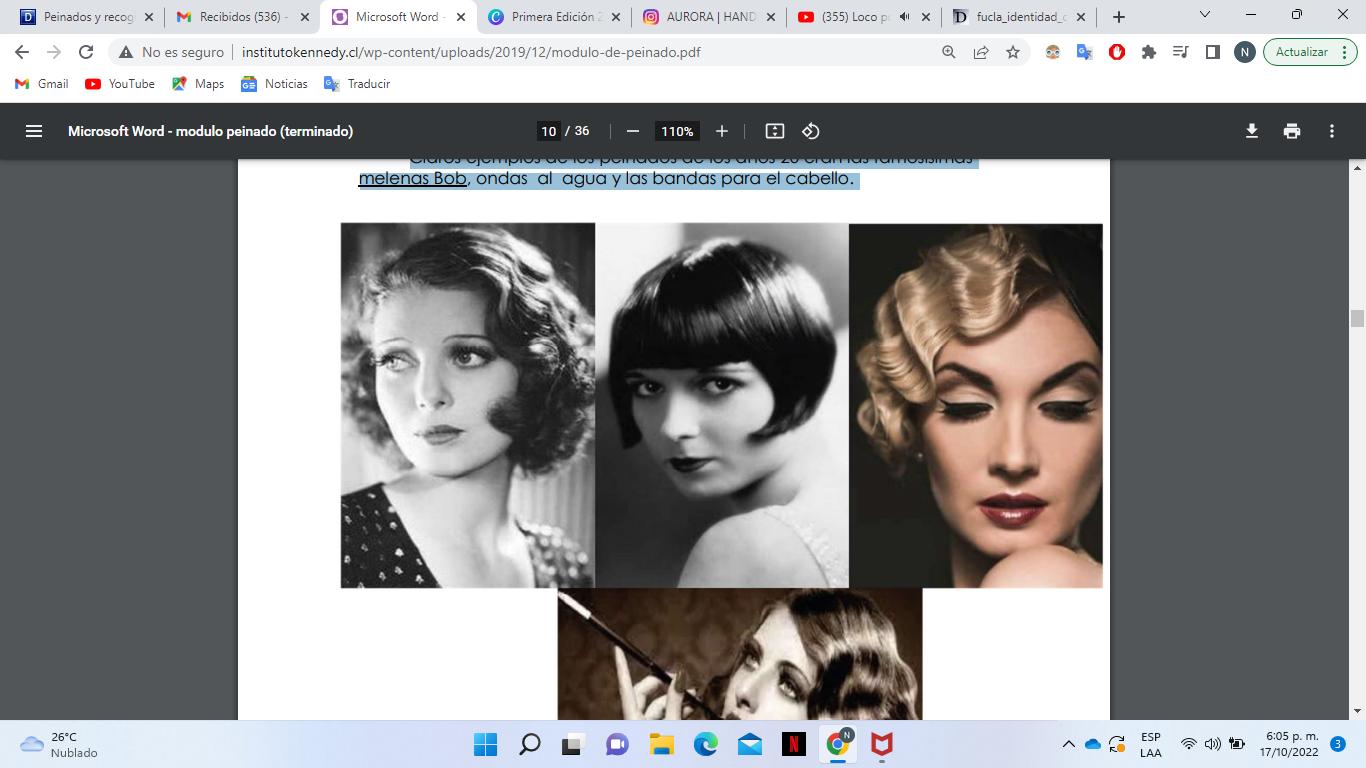The image size is (1366, 768).
Task: Rotate the PDF counterclockwise
Action: pyautogui.click(x=811, y=131)
